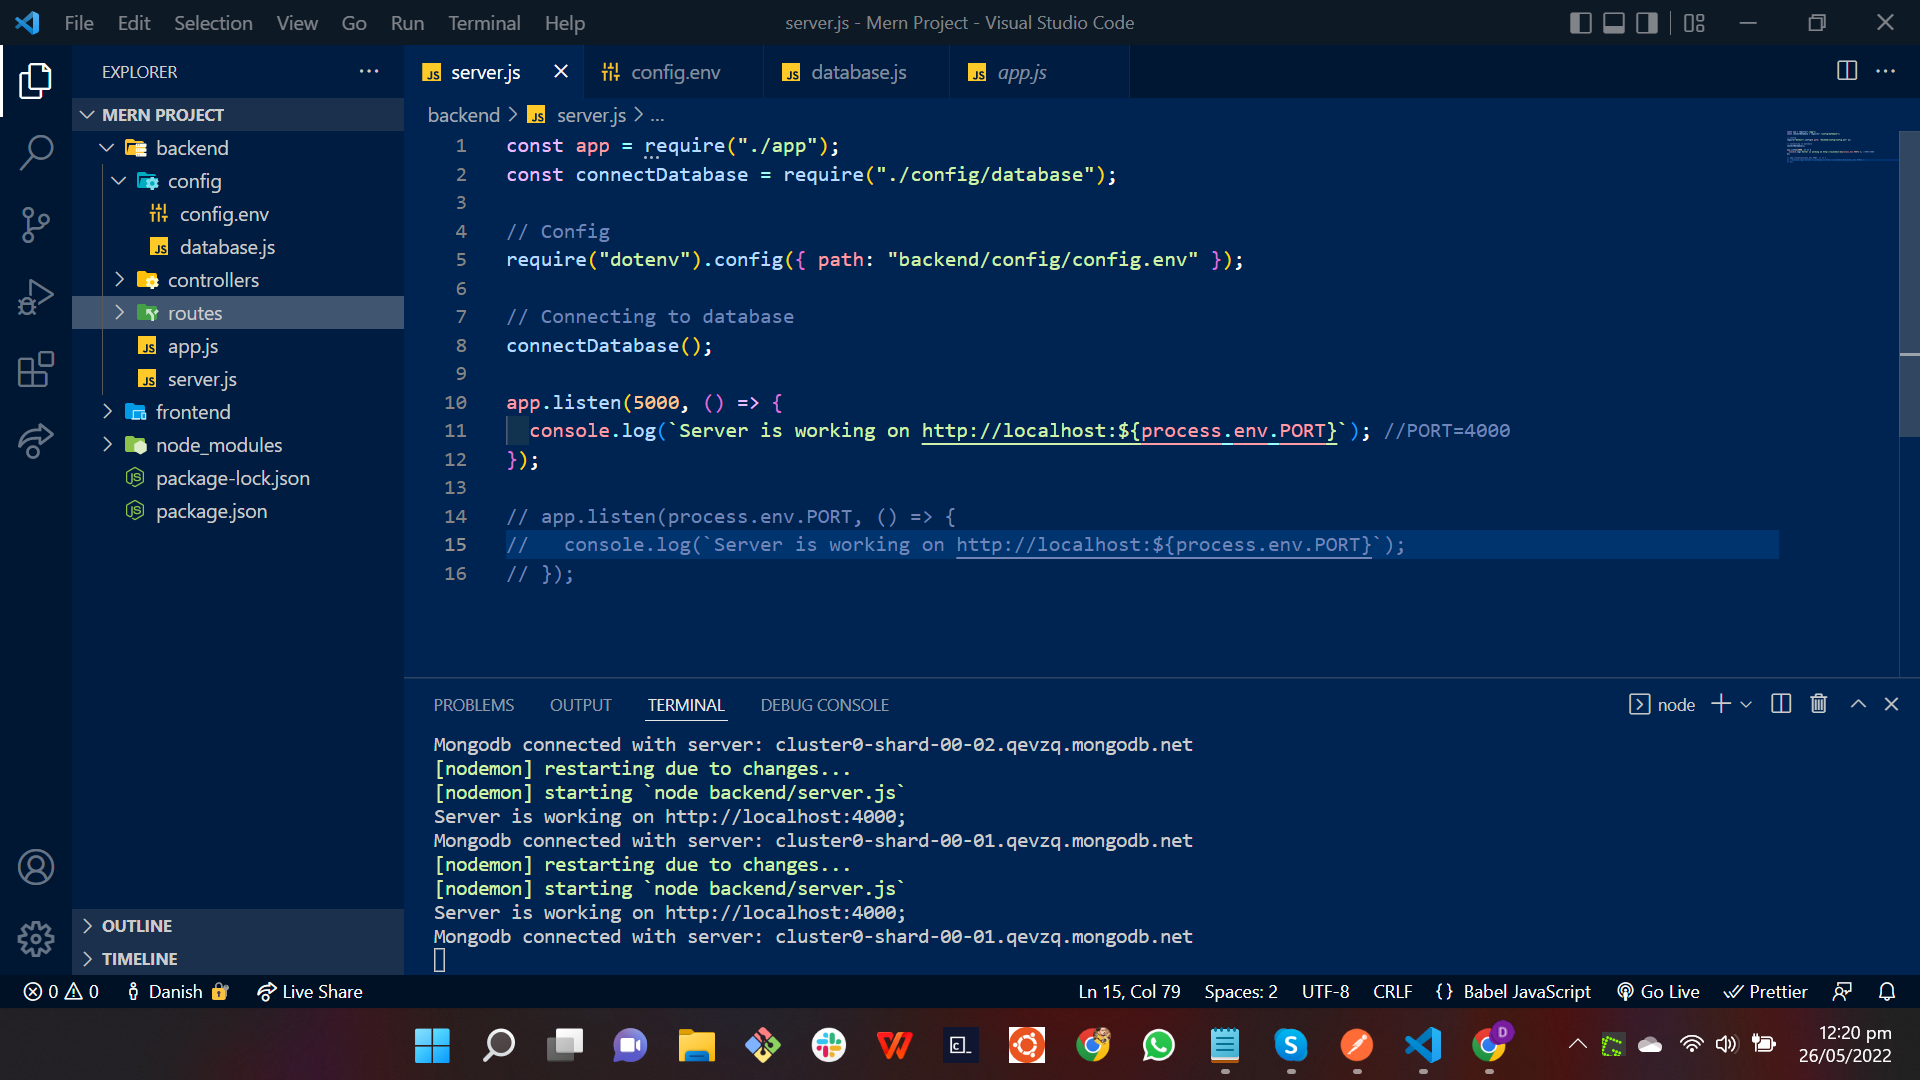This screenshot has width=1920, height=1080.
Task: Switch to the PROBLEMS tab in panel
Action: pos(473,704)
